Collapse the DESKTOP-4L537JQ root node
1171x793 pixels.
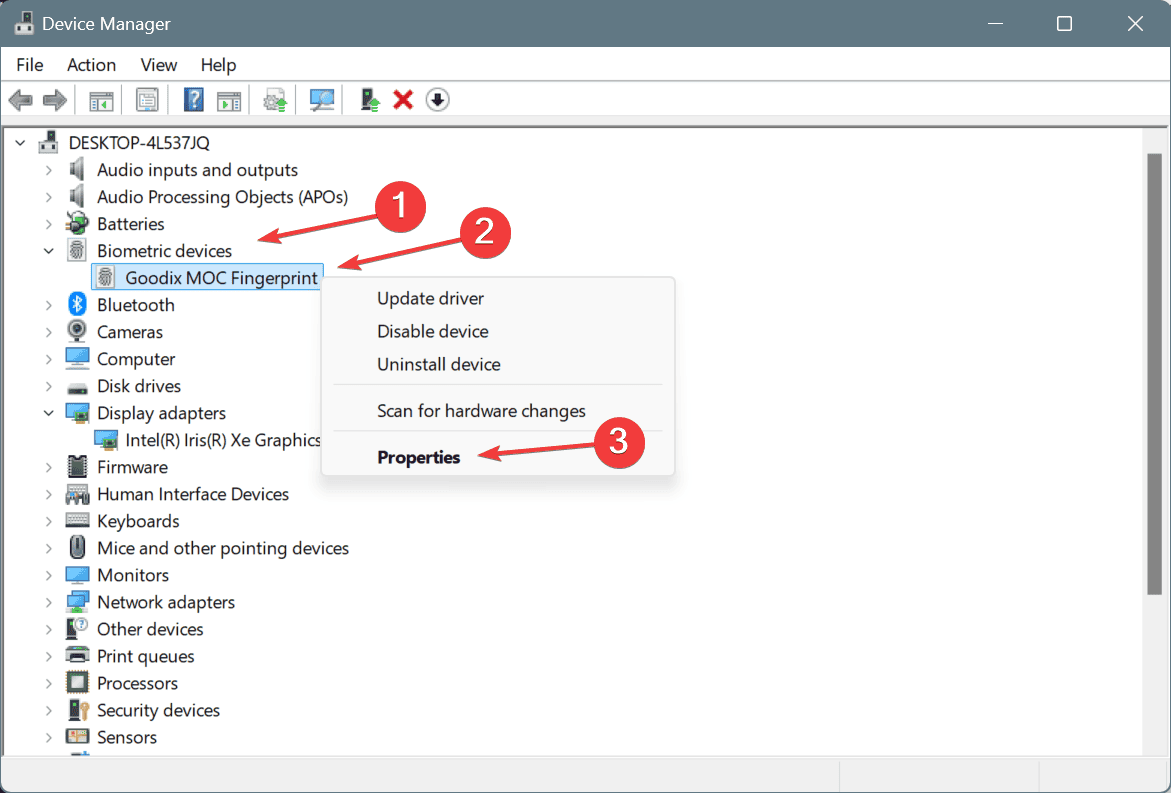coord(20,142)
